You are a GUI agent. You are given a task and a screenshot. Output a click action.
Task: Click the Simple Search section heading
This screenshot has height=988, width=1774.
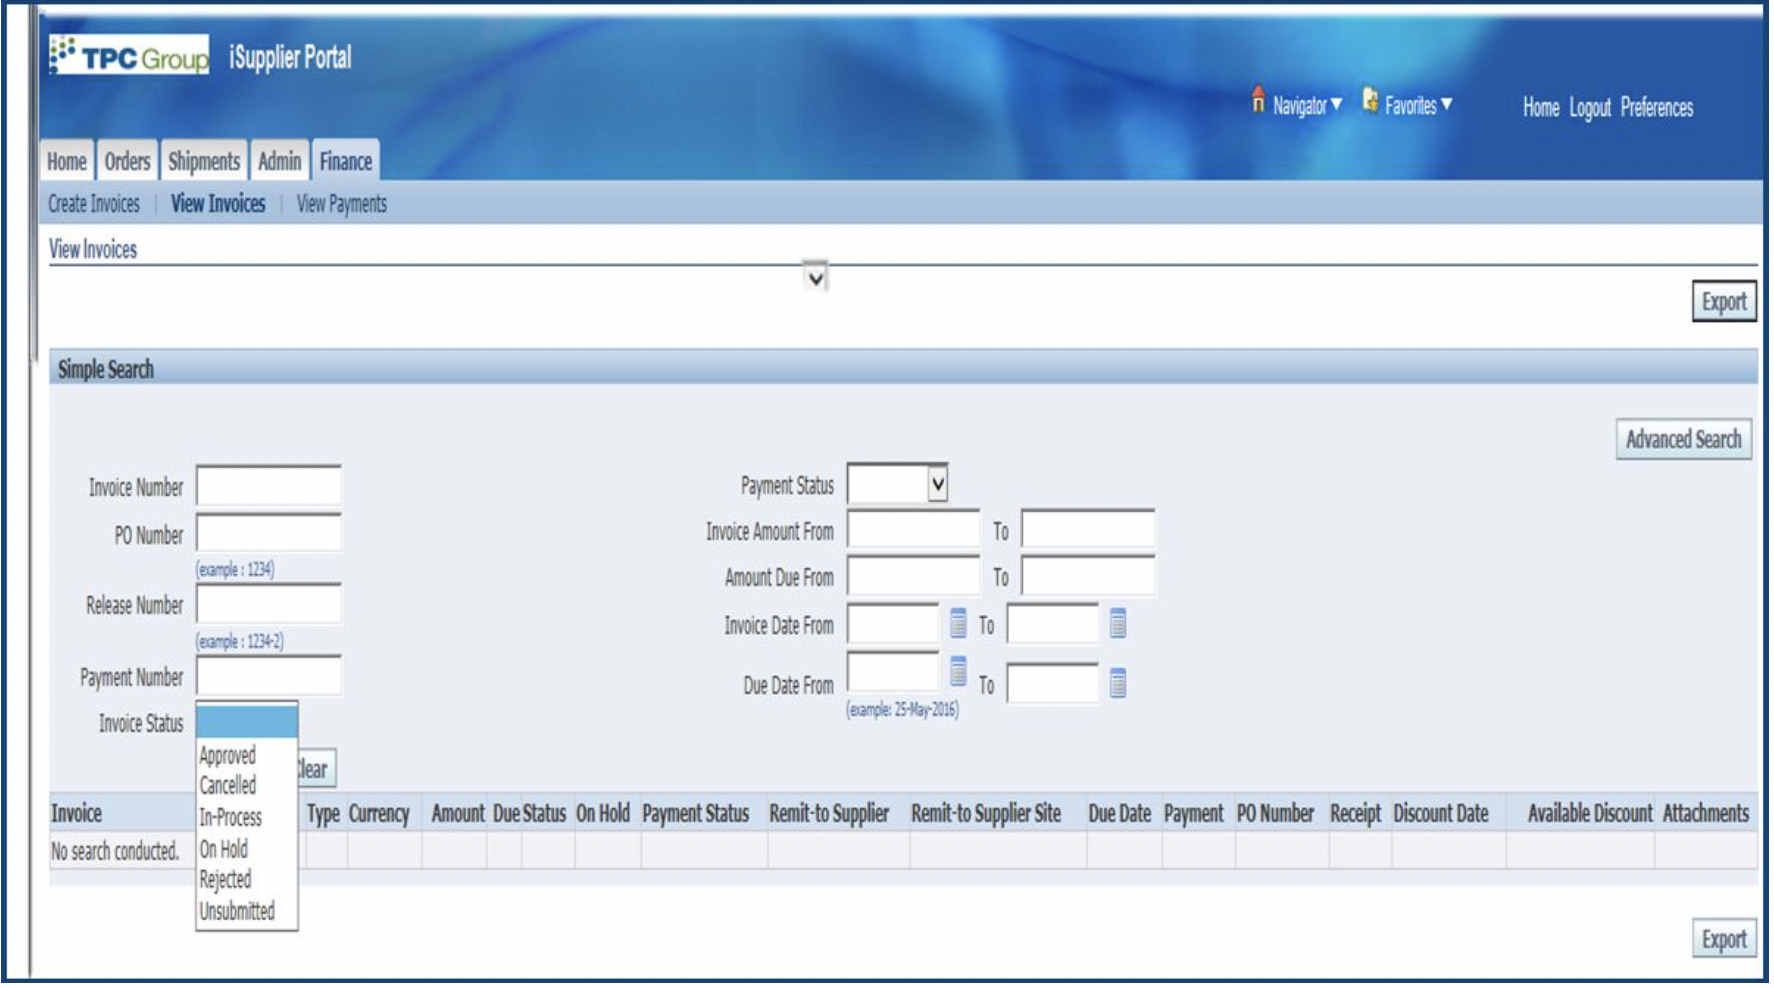(106, 369)
